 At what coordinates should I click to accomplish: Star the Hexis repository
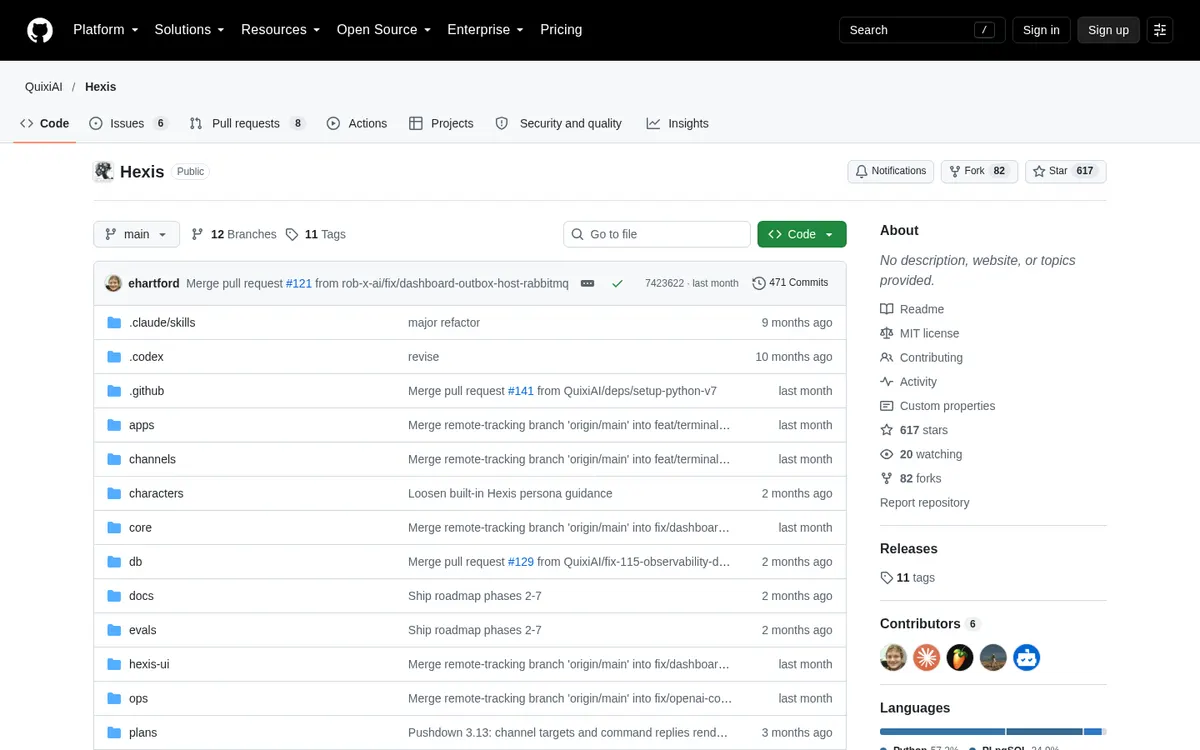pos(1066,171)
